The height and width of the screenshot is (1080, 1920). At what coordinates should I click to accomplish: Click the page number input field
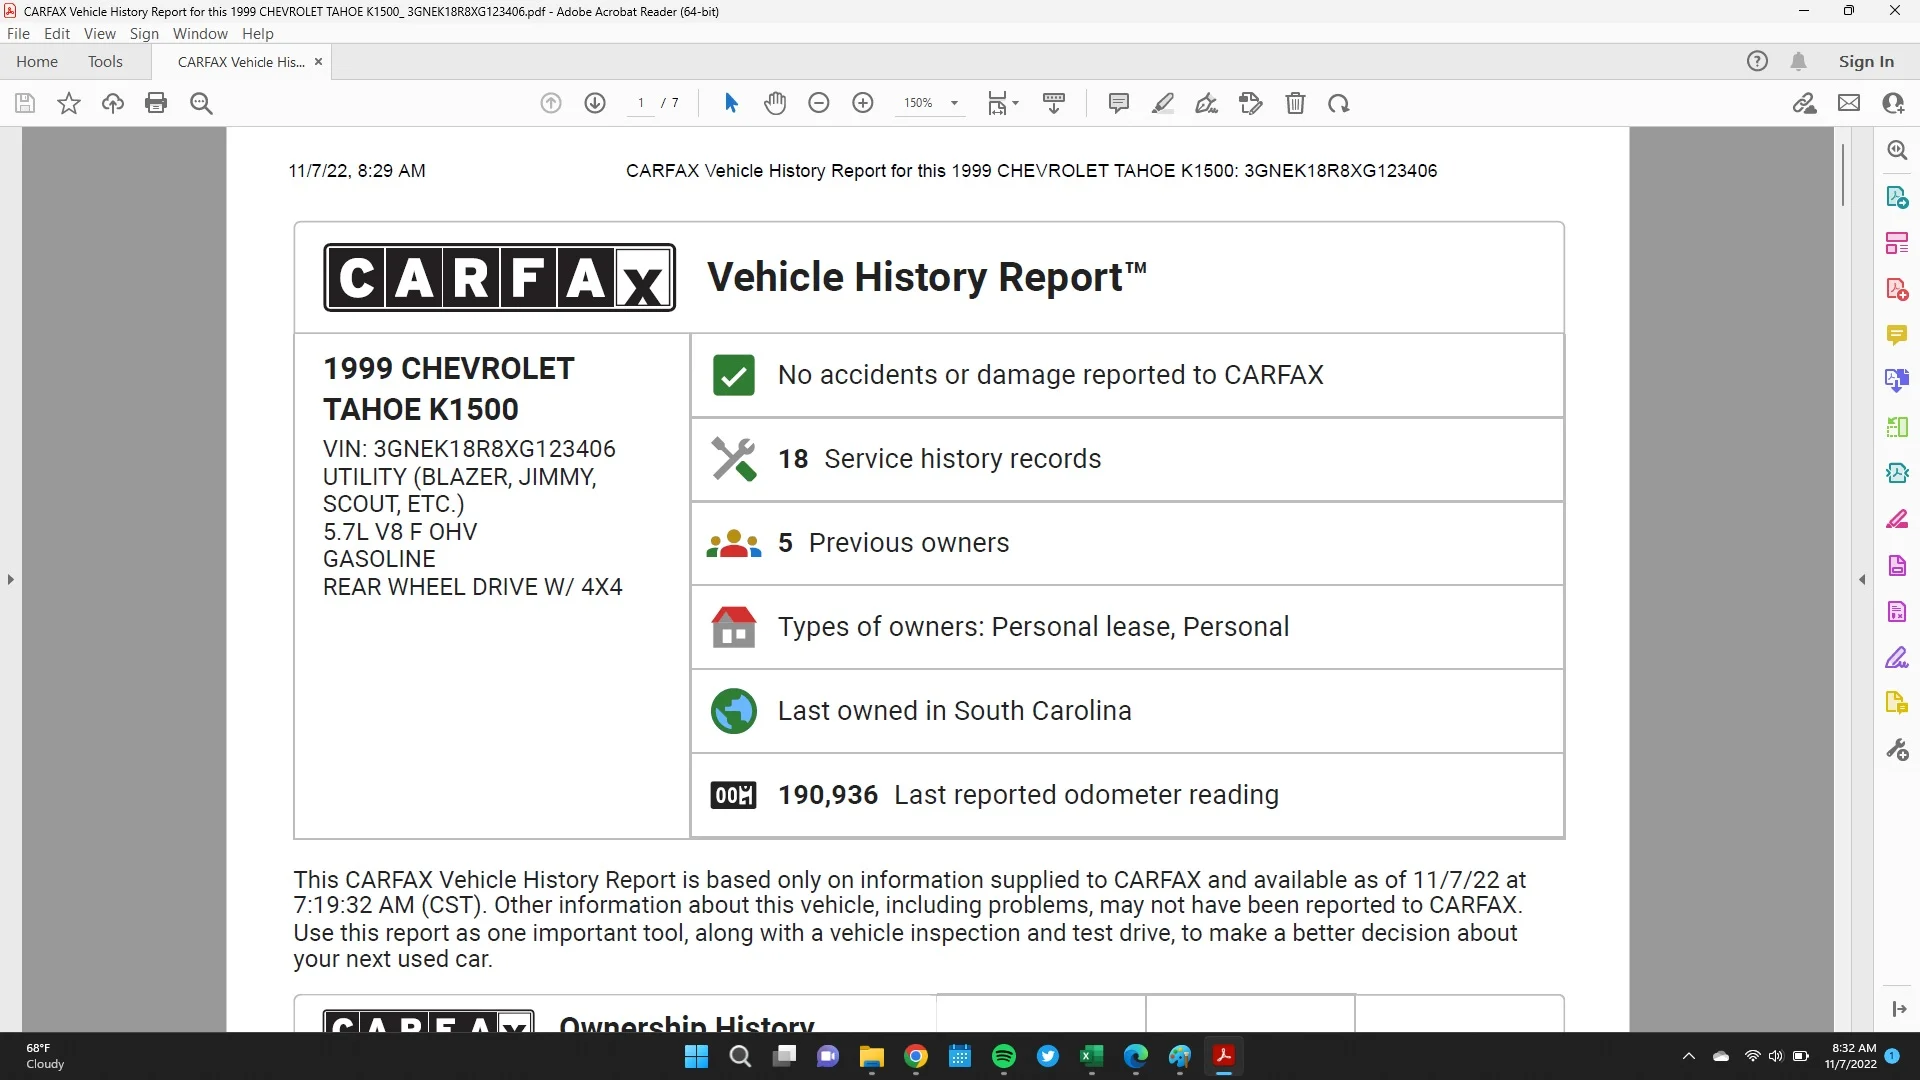point(641,103)
